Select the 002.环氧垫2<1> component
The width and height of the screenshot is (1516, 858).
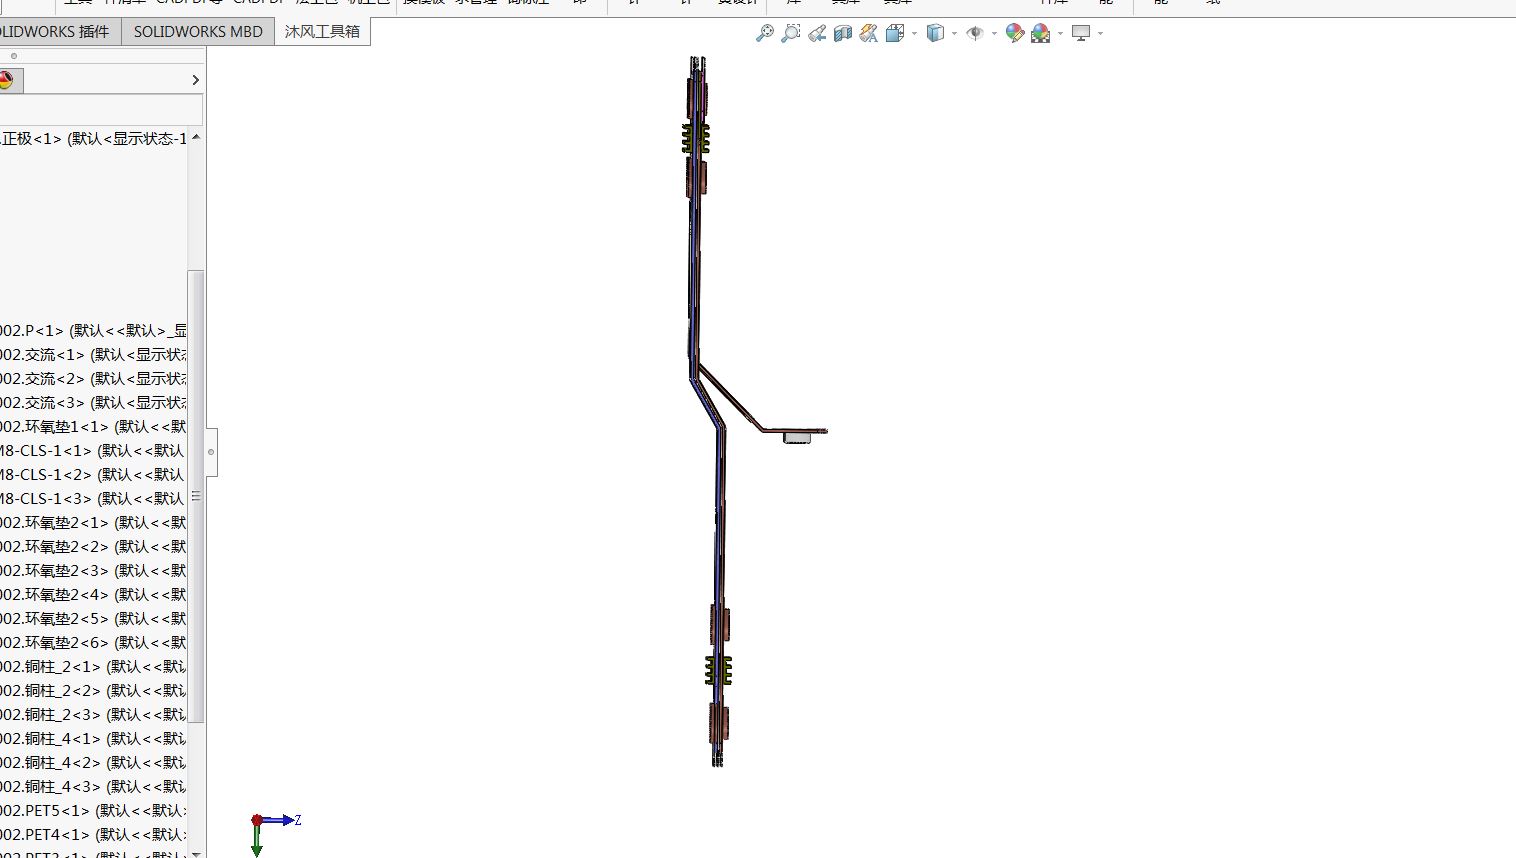[94, 522]
